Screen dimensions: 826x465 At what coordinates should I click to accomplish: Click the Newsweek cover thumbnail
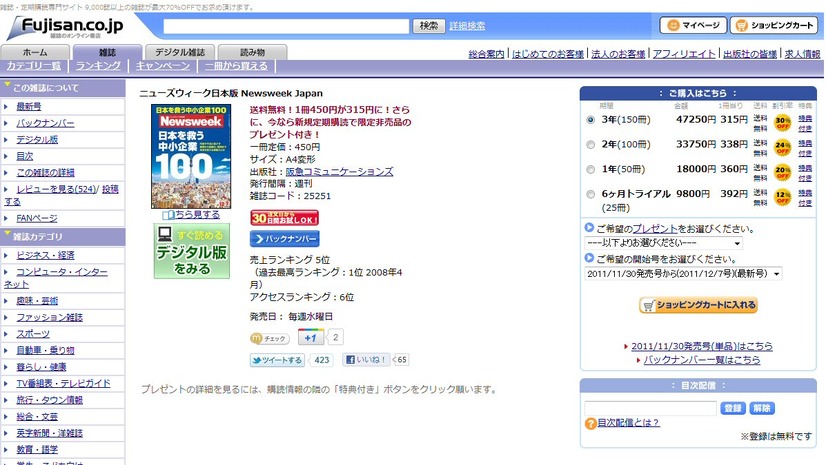tap(191, 156)
